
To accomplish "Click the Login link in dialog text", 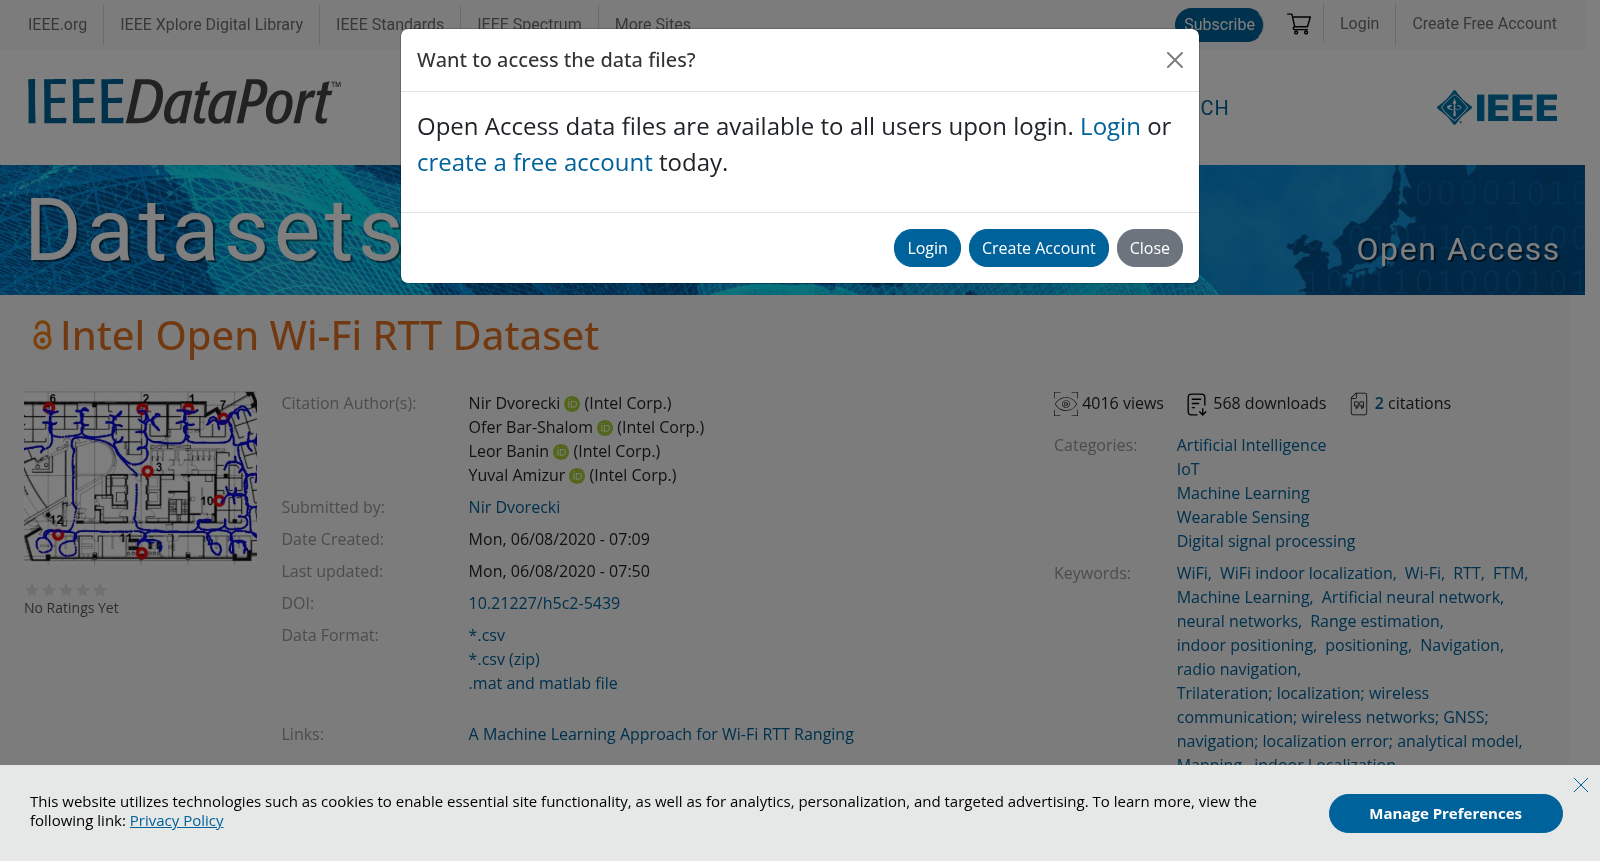I will (x=1110, y=127).
